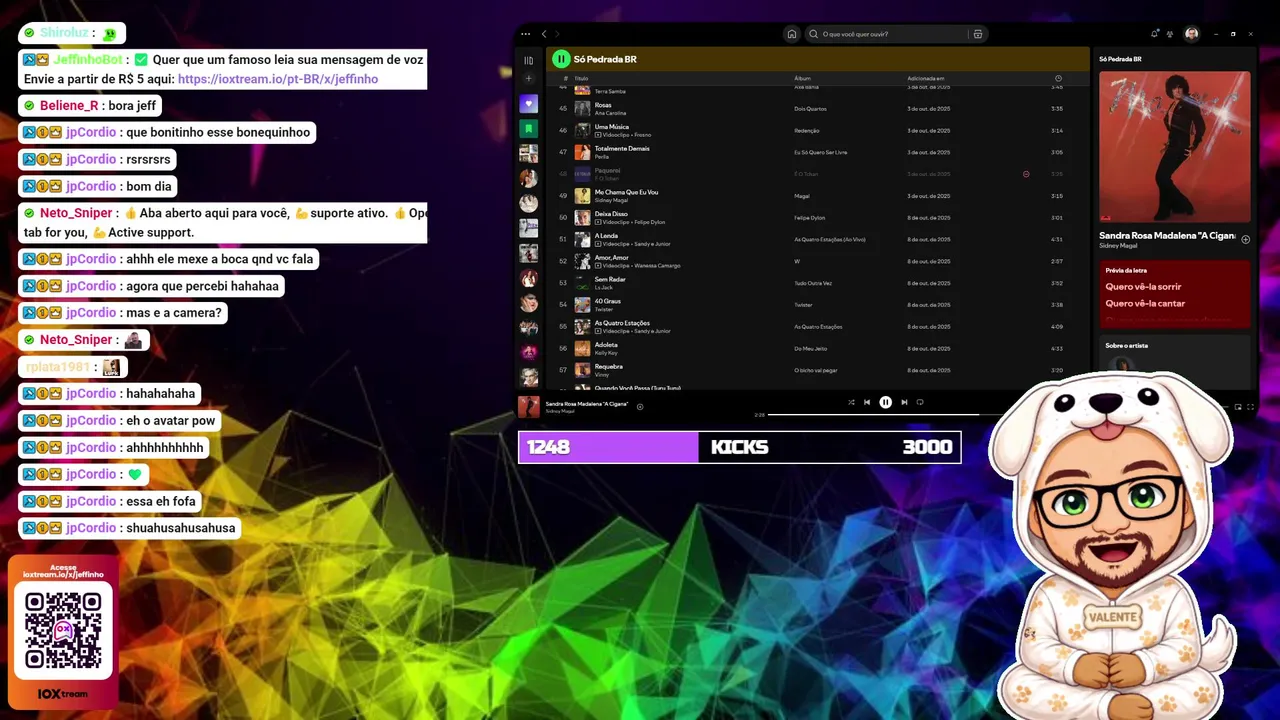Open the 'Só Pedrada BR' title in the right panel

(x=1120, y=59)
